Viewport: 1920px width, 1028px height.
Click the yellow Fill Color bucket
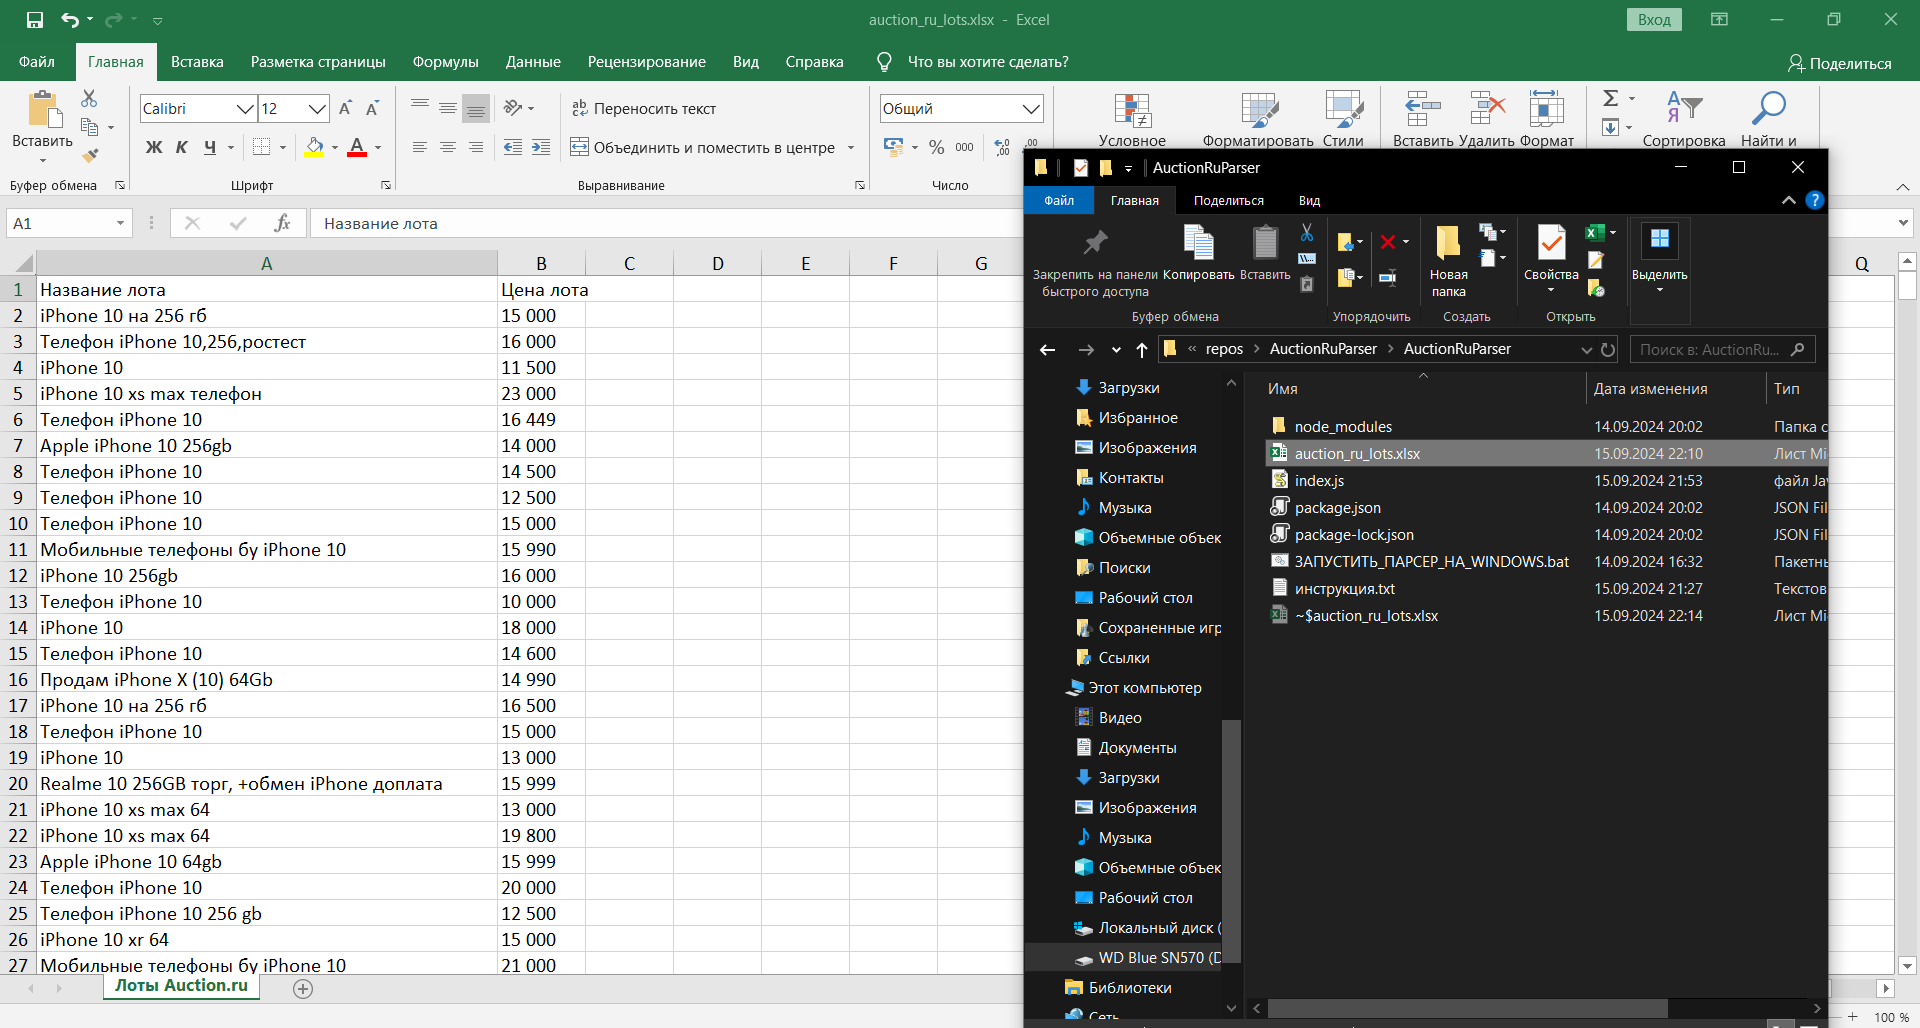(314, 147)
